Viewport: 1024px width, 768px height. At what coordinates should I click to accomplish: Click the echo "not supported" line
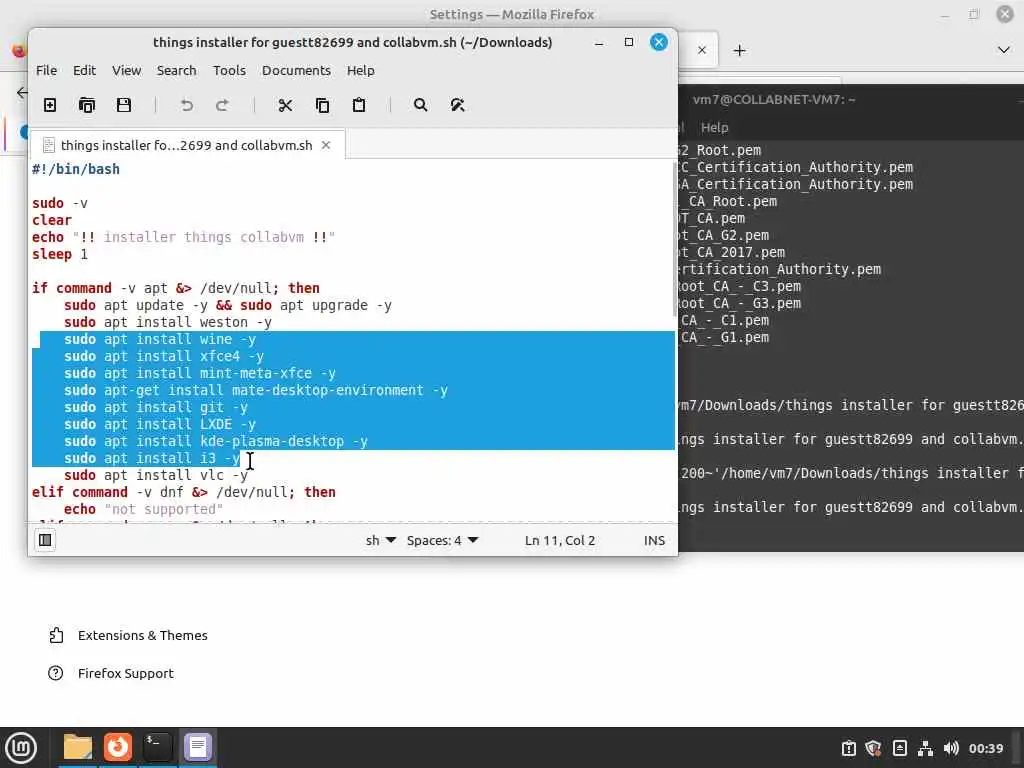[143, 509]
